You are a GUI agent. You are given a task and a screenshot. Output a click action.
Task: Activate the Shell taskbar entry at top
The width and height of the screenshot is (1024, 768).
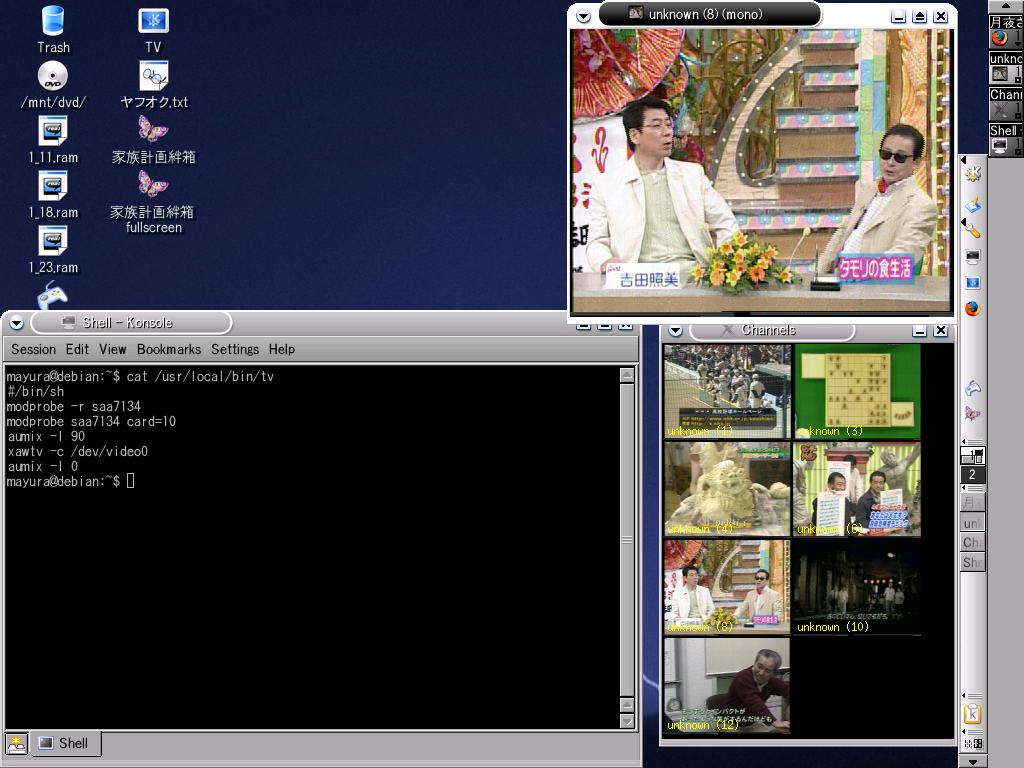coord(1006,139)
